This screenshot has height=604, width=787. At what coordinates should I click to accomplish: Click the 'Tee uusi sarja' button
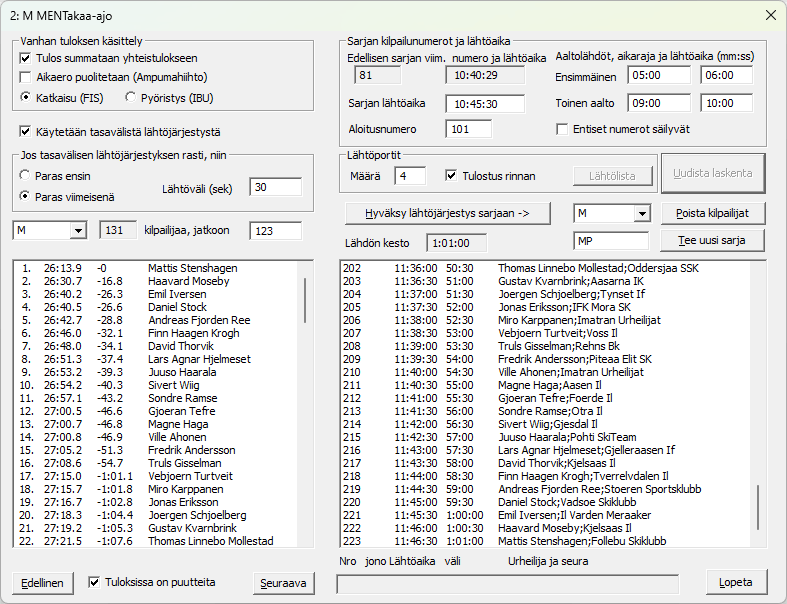[713, 240]
